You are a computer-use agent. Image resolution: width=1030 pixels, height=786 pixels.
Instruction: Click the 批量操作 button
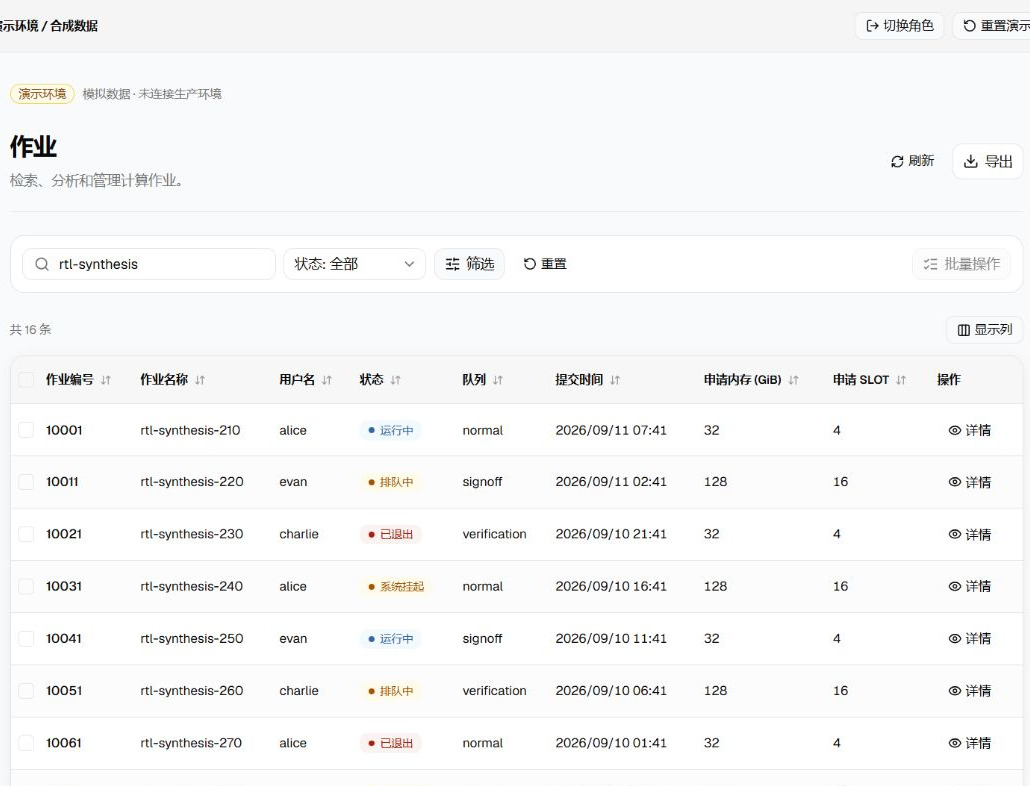(x=961, y=264)
